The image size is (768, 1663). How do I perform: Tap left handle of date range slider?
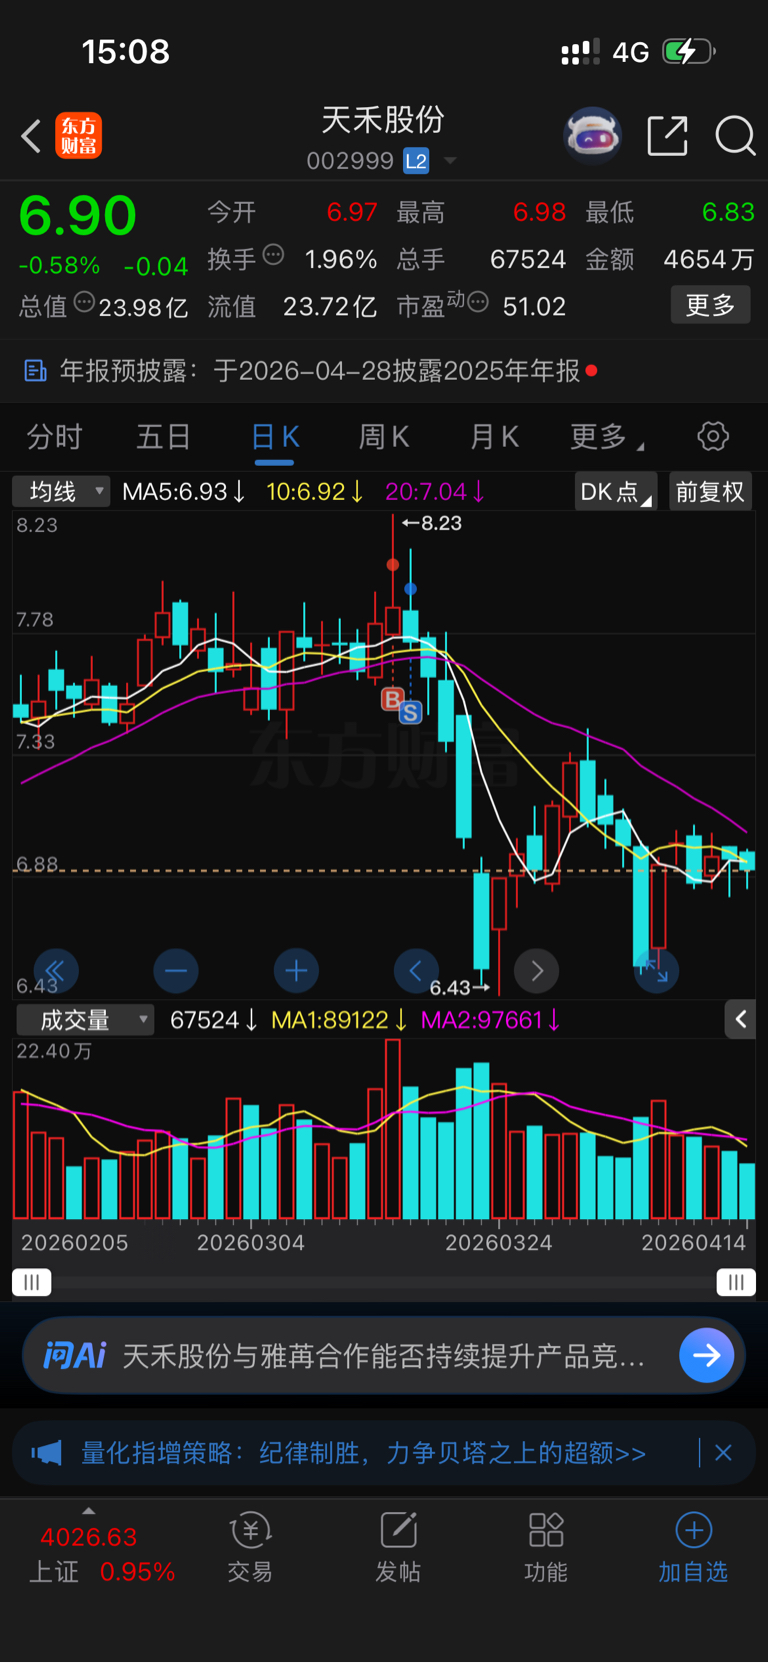(x=31, y=1282)
